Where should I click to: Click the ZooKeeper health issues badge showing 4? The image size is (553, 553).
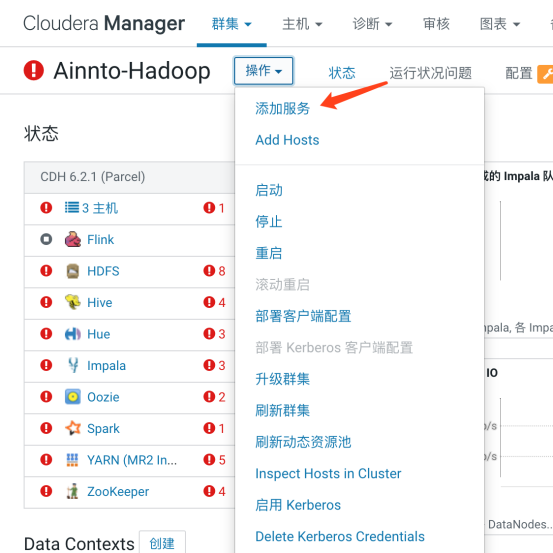coord(214,491)
